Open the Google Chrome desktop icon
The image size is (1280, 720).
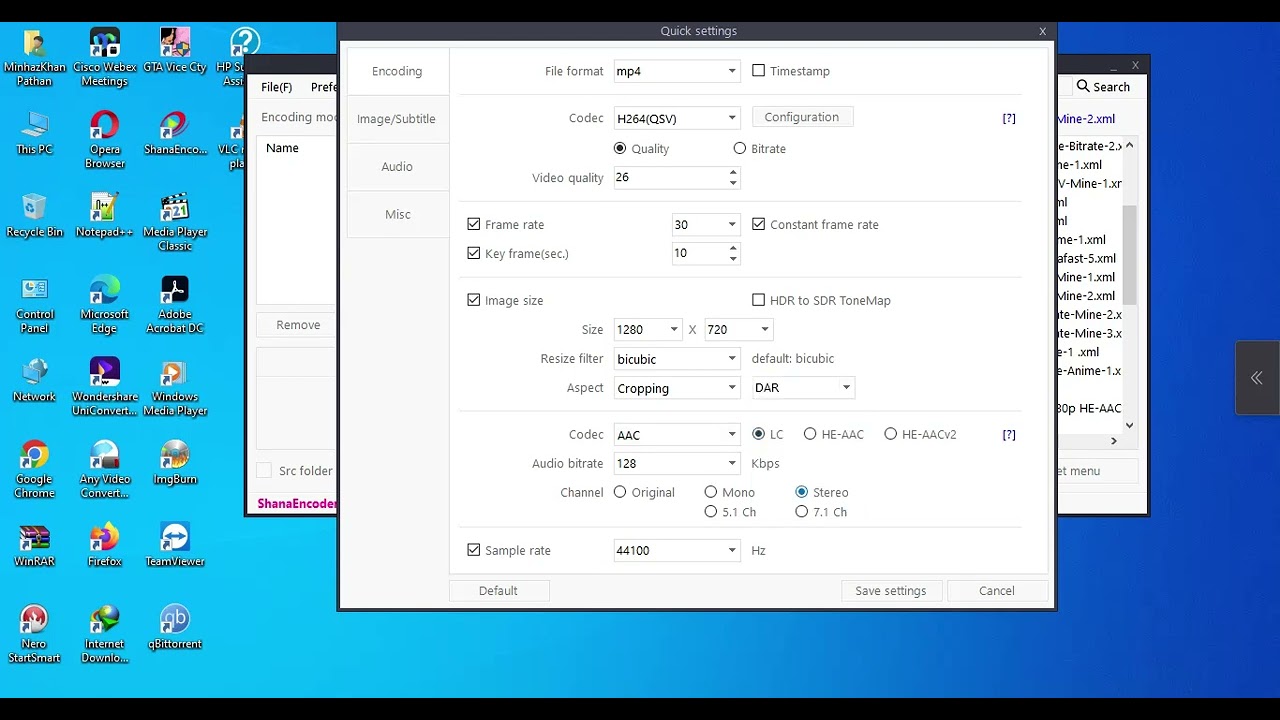pyautogui.click(x=34, y=470)
